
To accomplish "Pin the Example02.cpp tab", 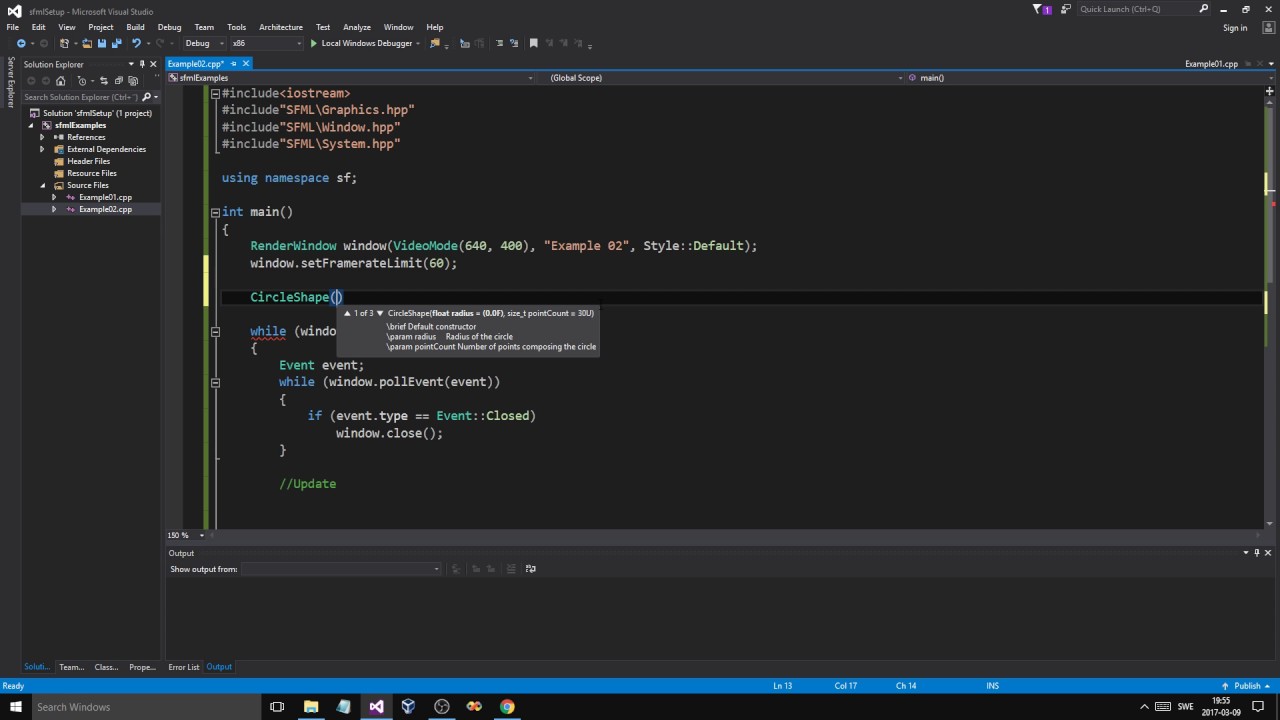I will (x=234, y=63).
